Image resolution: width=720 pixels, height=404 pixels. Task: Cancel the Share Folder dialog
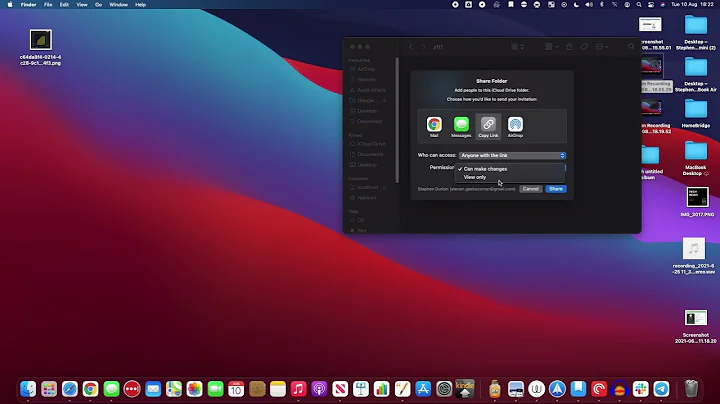(530, 189)
